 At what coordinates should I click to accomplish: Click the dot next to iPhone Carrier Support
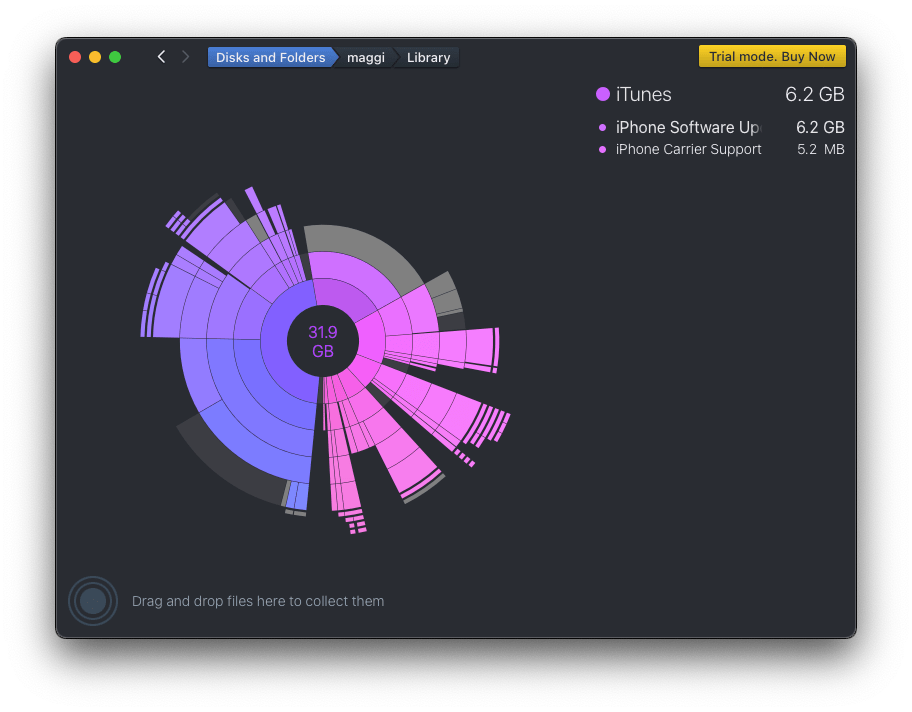(602, 150)
